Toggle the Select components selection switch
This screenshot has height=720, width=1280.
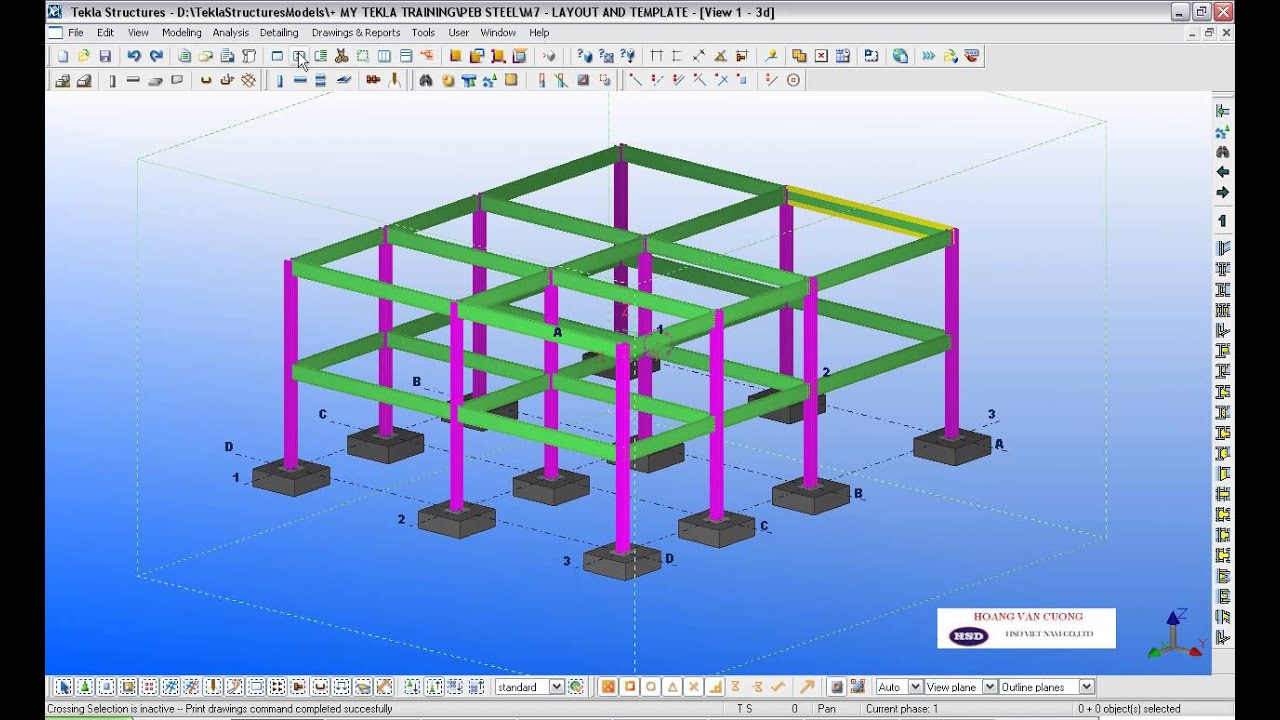pos(85,687)
